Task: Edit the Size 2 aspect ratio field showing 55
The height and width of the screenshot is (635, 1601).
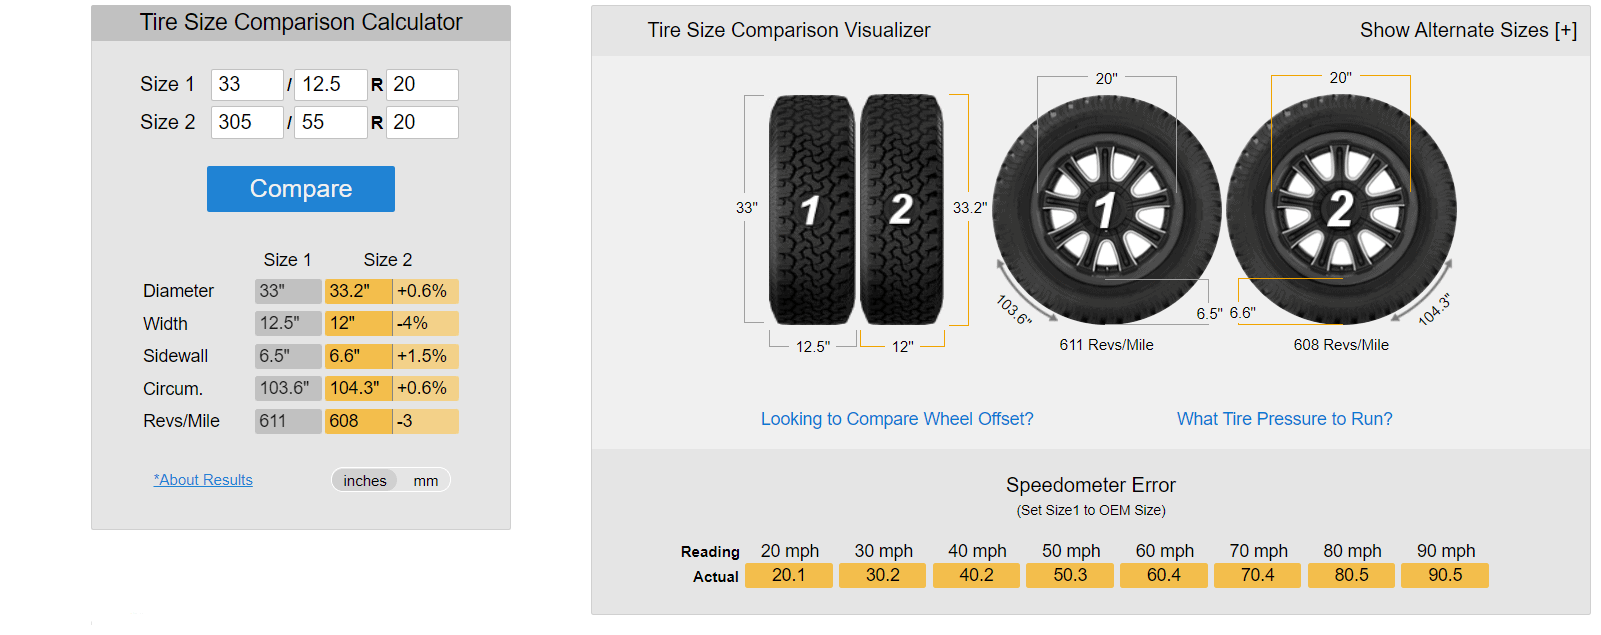Action: [330, 122]
